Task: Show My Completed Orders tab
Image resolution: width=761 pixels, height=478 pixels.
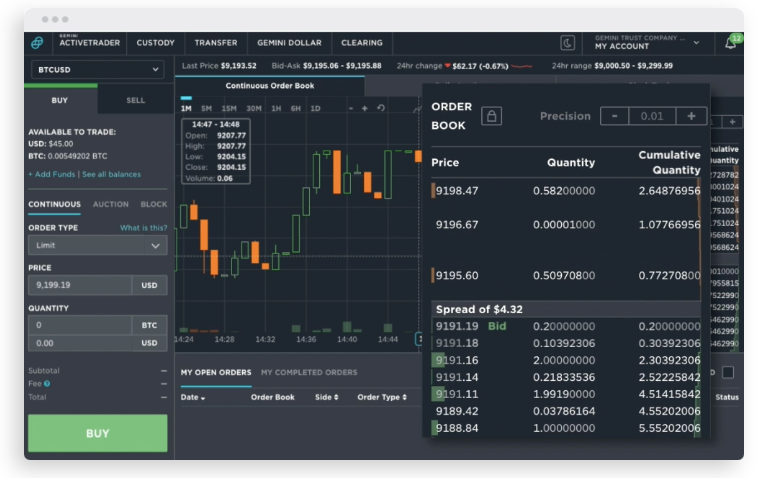Action: [309, 372]
